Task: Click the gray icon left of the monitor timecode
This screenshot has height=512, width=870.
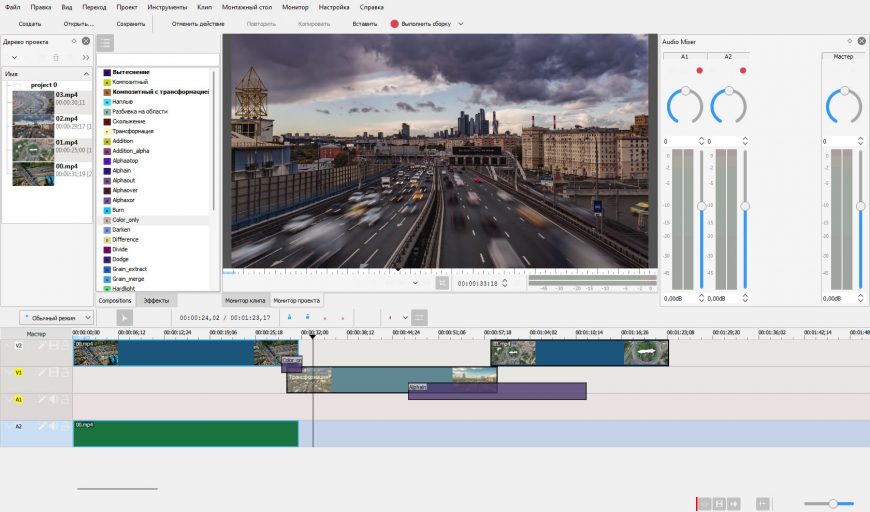Action: pos(442,283)
